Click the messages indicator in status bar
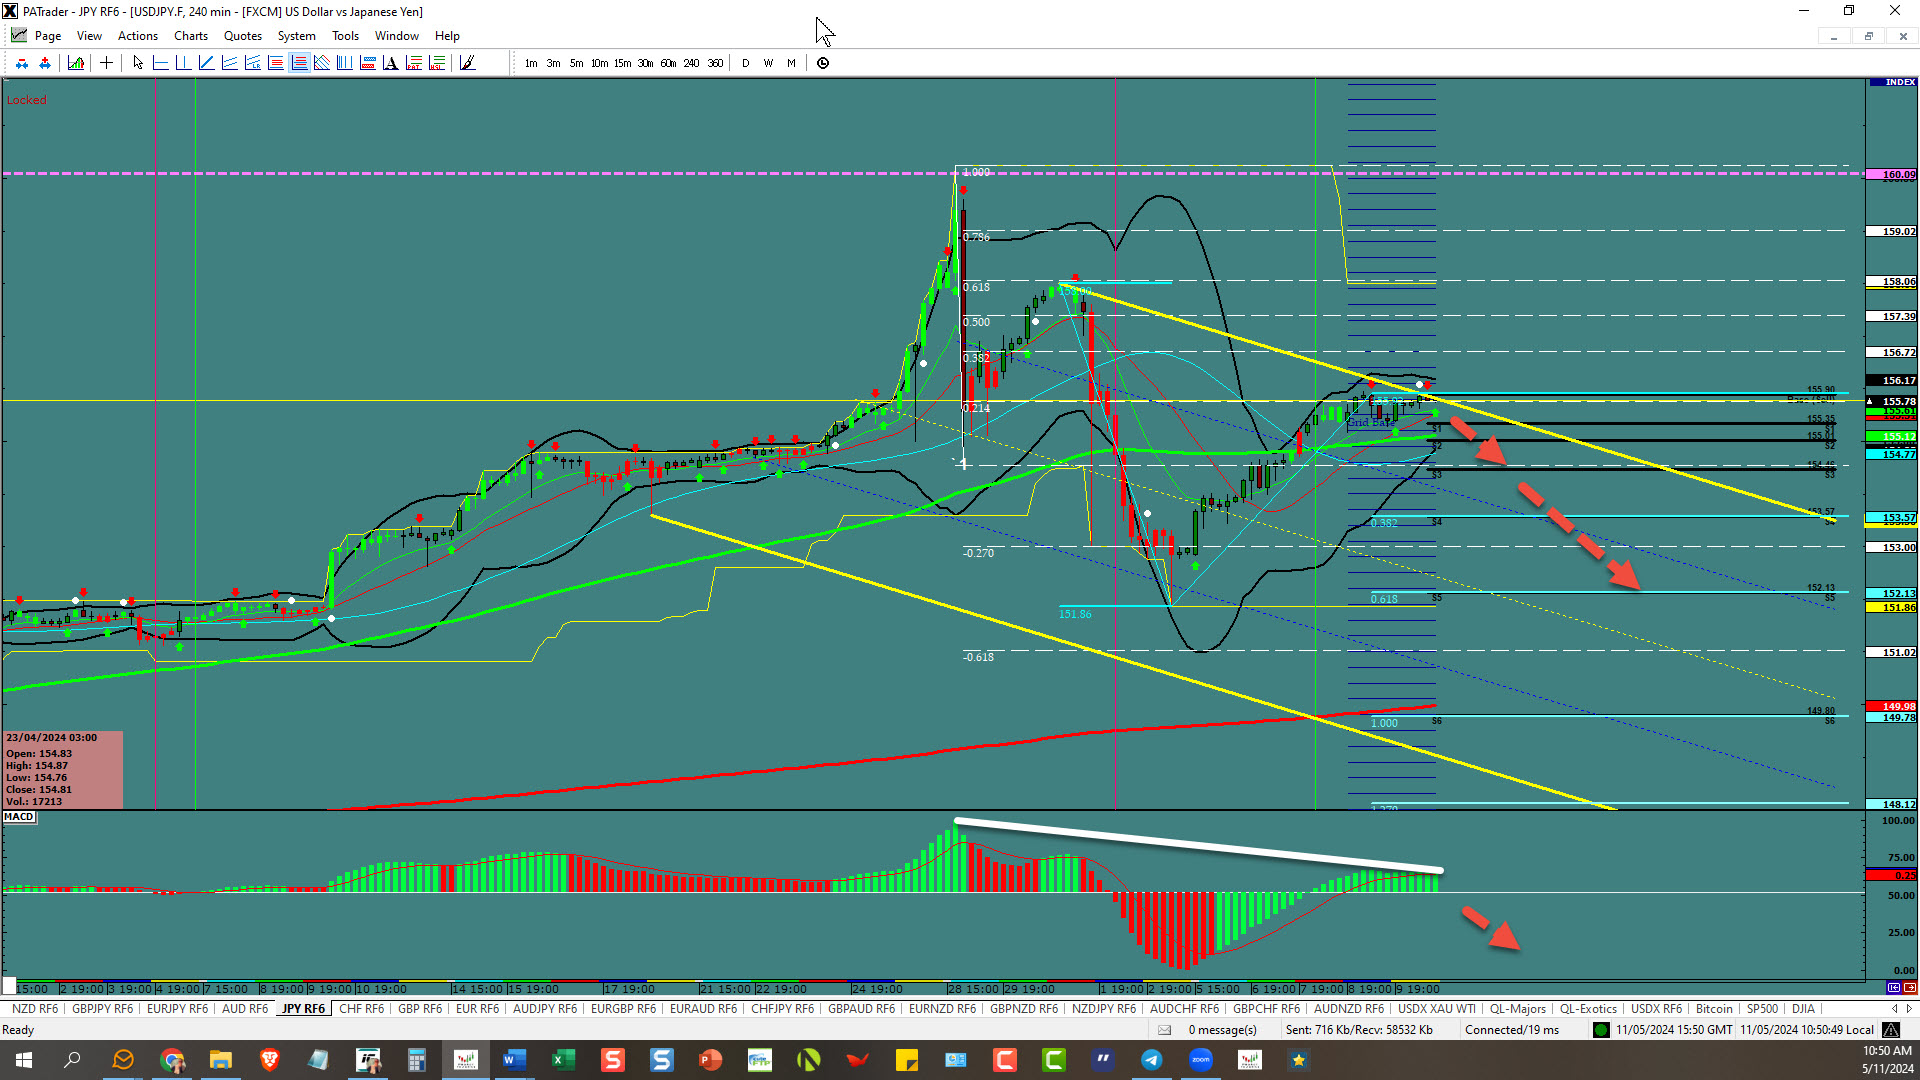 (1222, 1030)
